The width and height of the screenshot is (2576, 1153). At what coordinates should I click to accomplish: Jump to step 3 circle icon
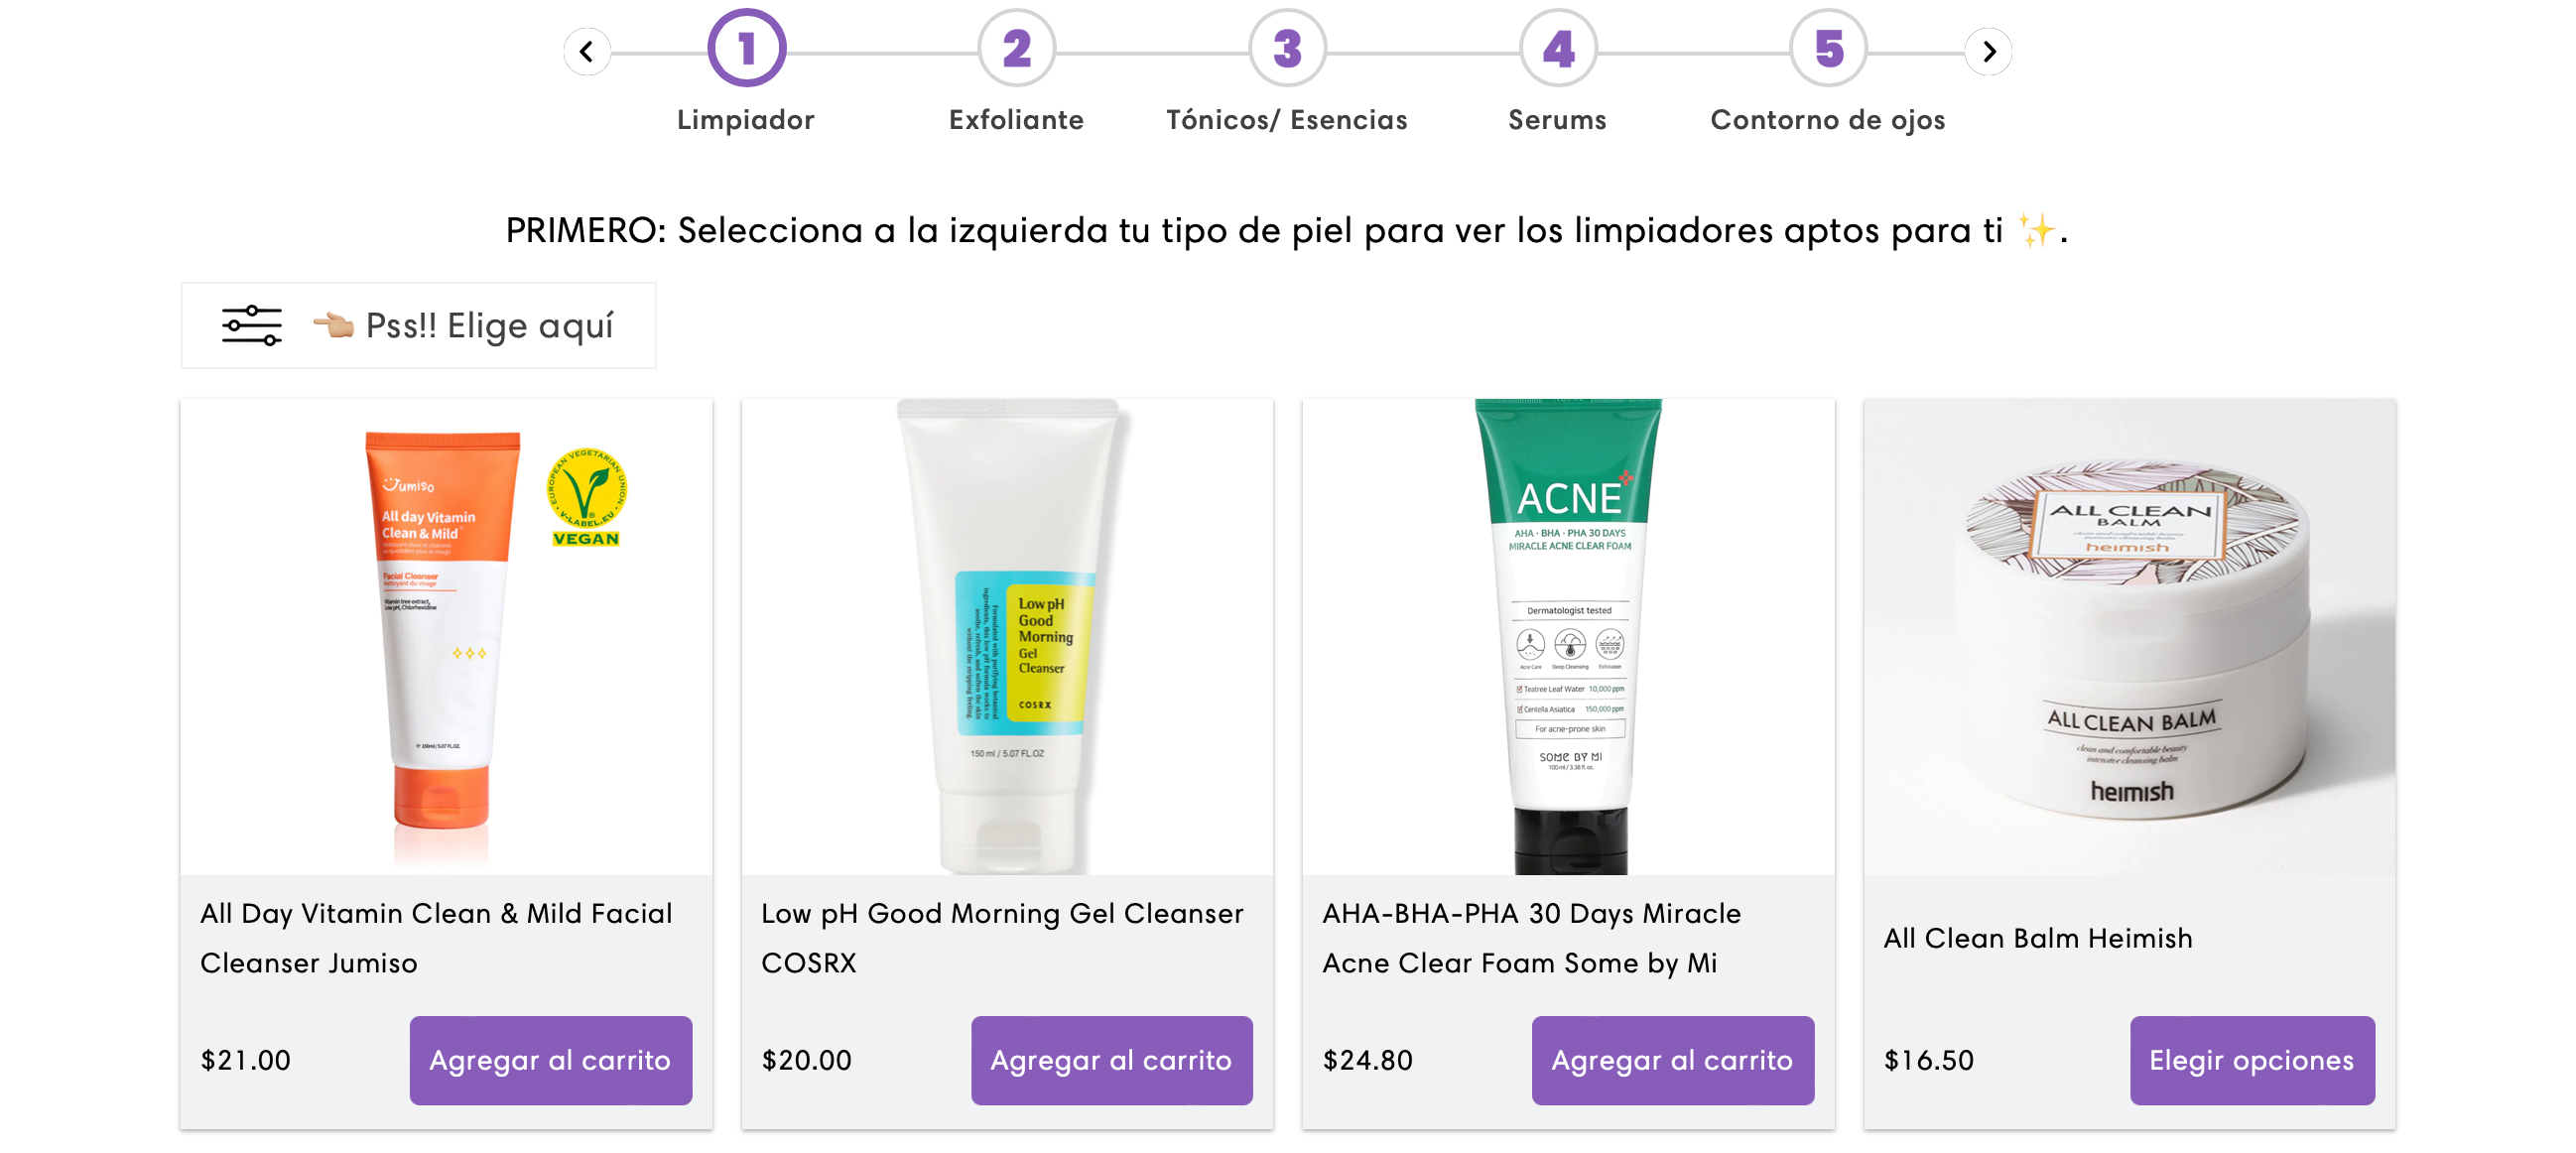coord(1287,48)
